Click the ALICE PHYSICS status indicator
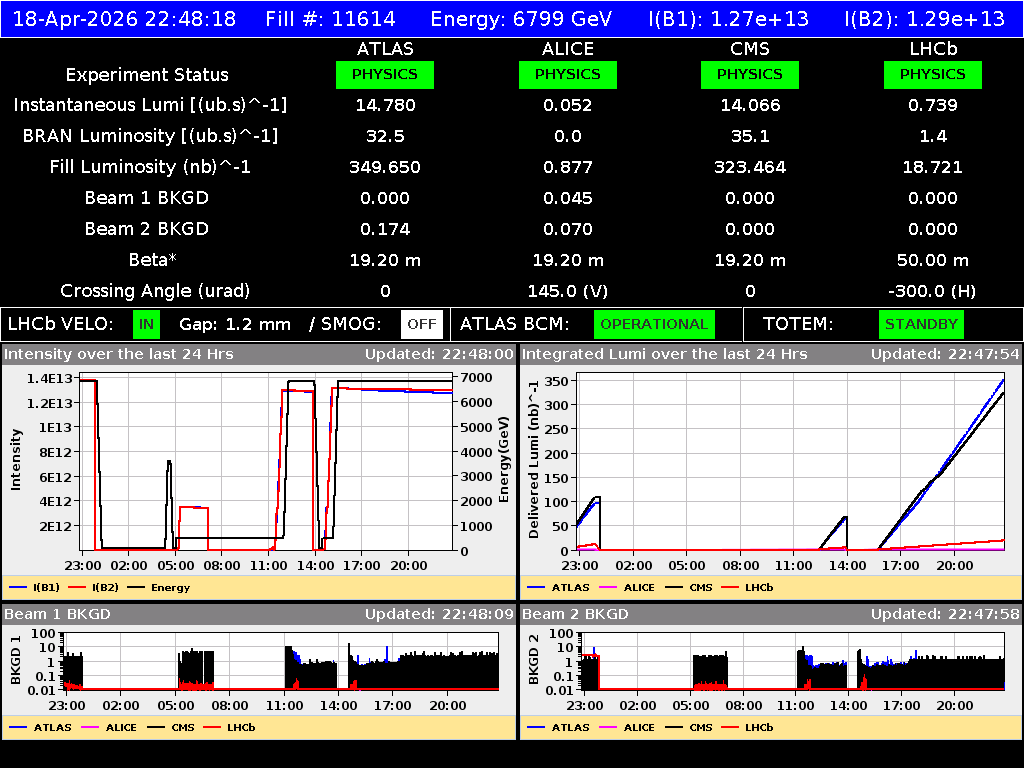1024x768 pixels. pos(567,74)
